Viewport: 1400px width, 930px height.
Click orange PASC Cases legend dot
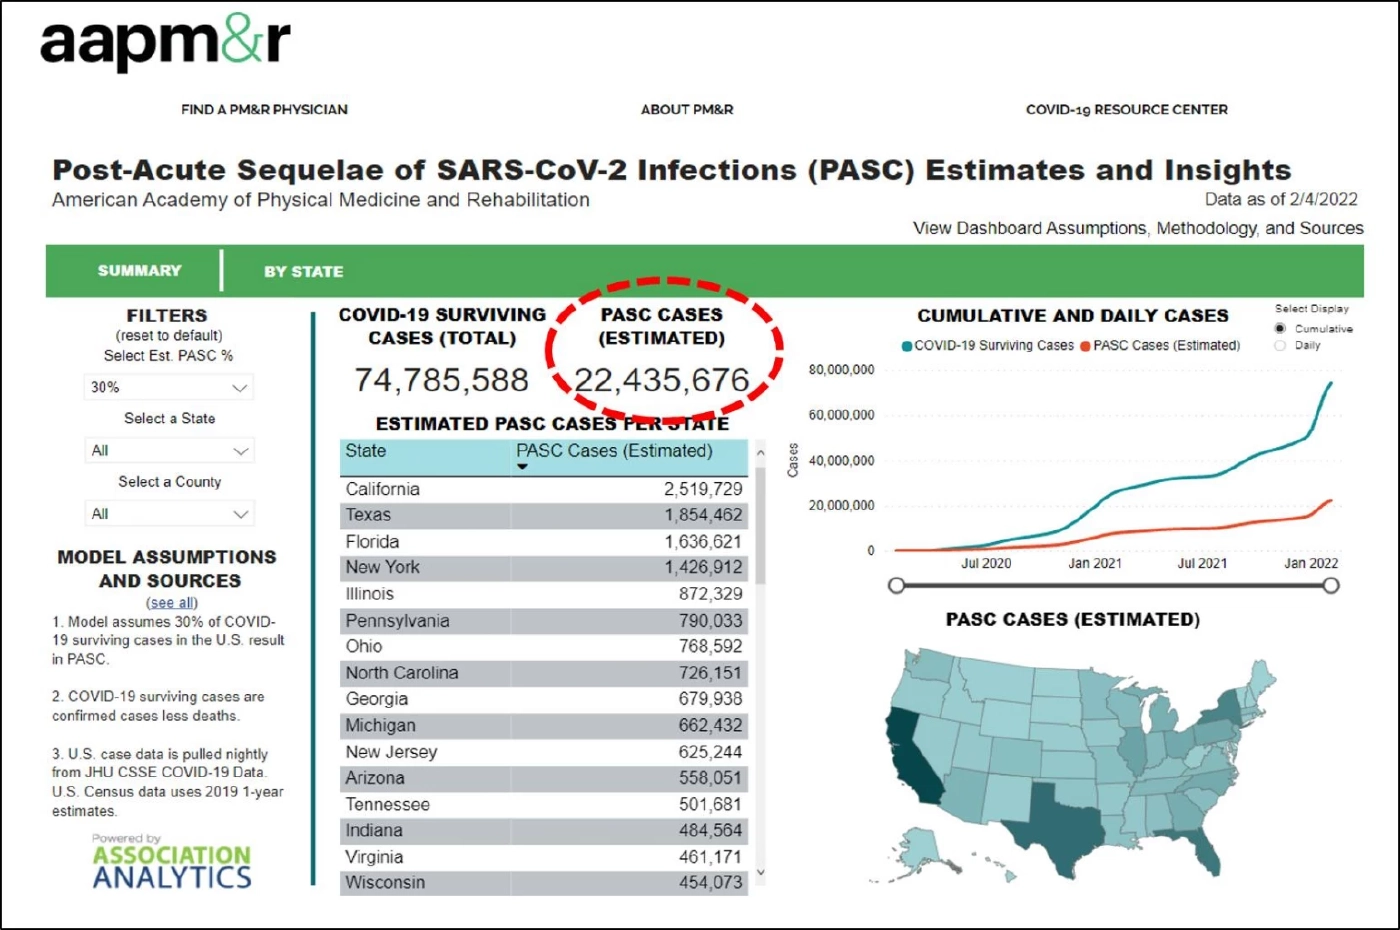pos(1085,346)
